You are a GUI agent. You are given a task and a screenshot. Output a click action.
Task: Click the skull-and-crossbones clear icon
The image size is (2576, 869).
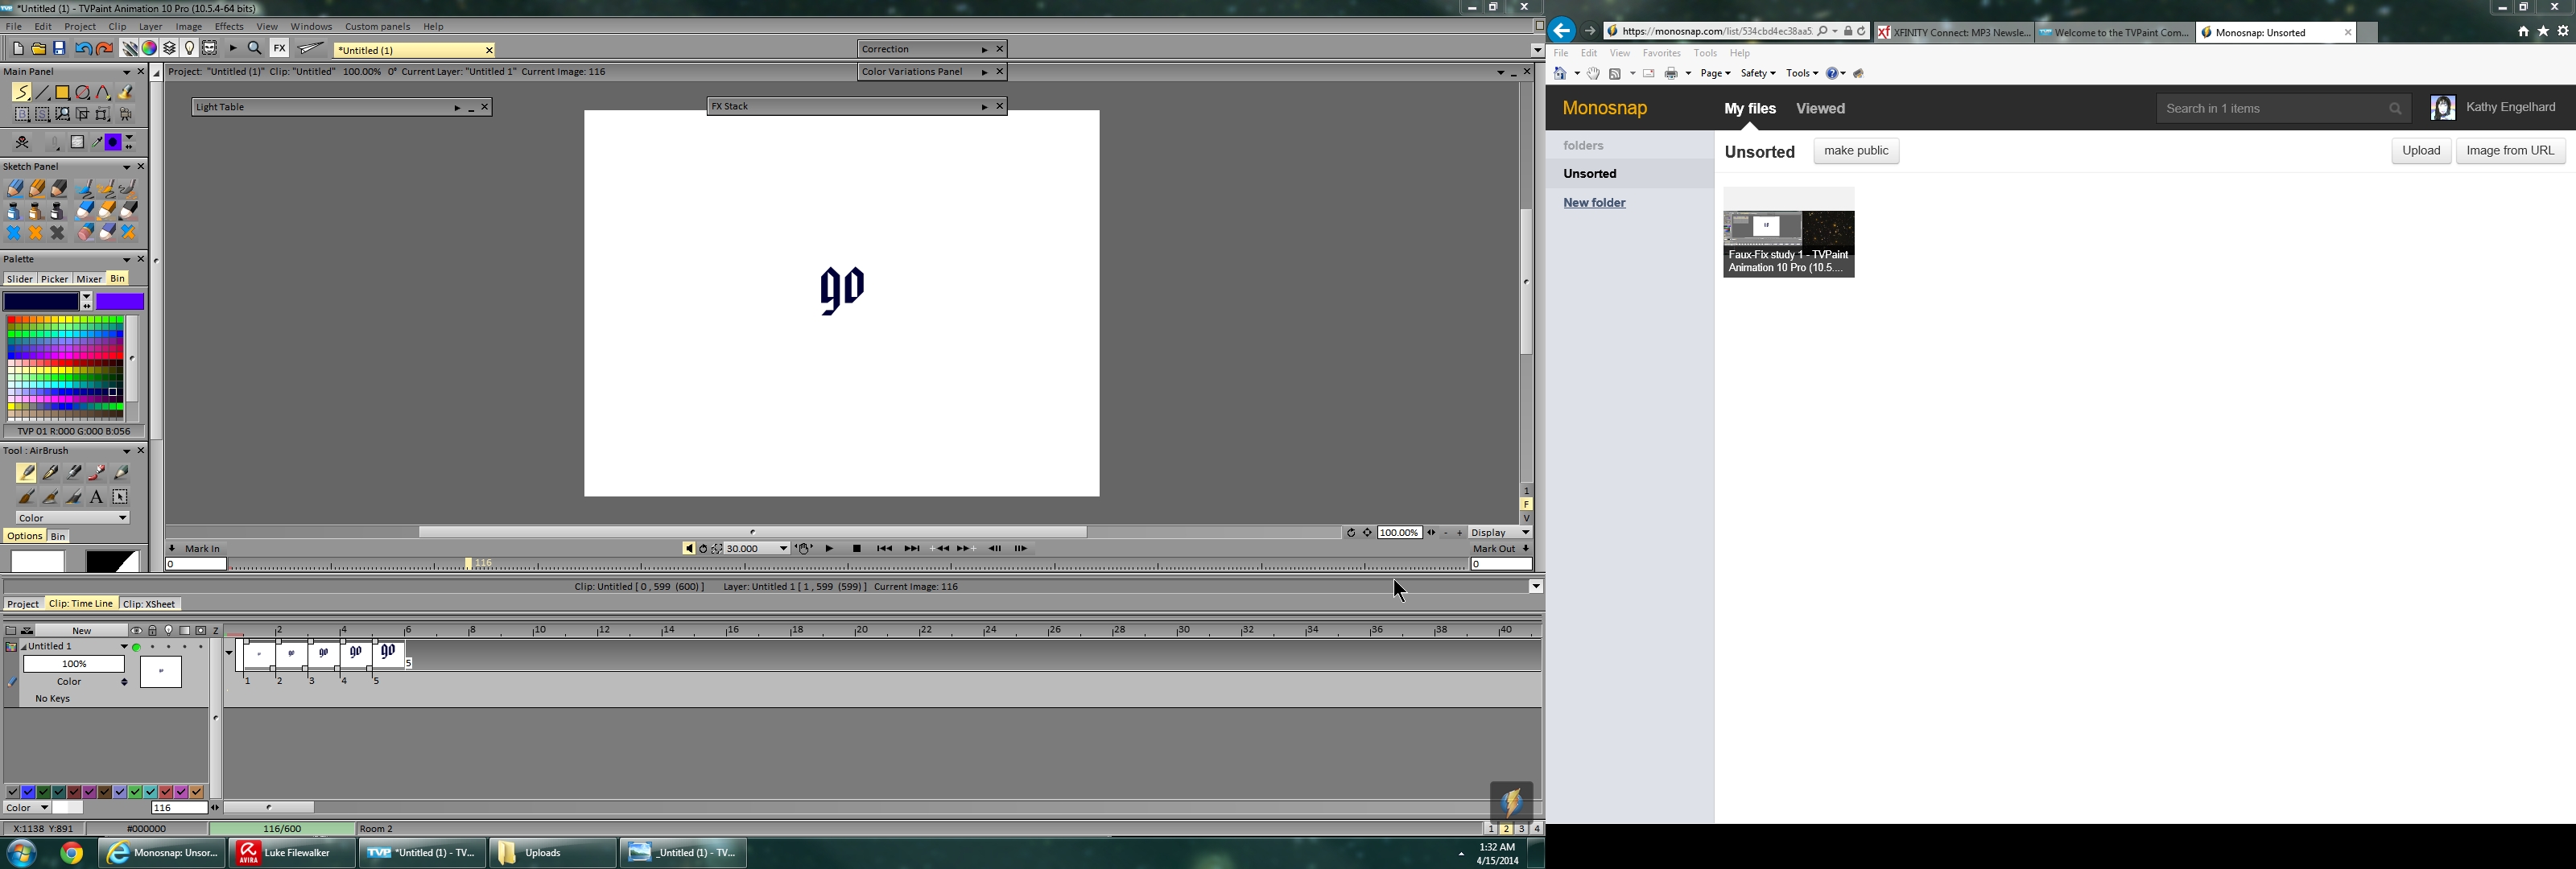tap(22, 143)
